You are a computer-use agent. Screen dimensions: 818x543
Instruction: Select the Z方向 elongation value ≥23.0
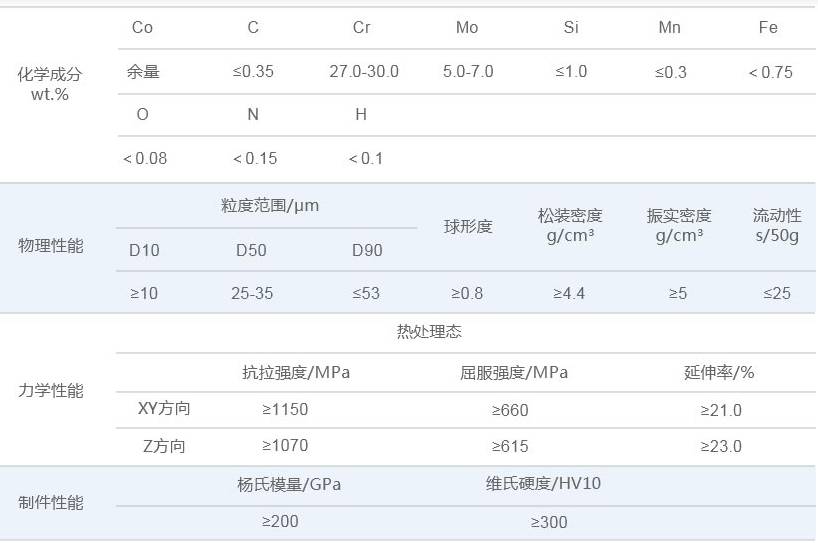(721, 446)
